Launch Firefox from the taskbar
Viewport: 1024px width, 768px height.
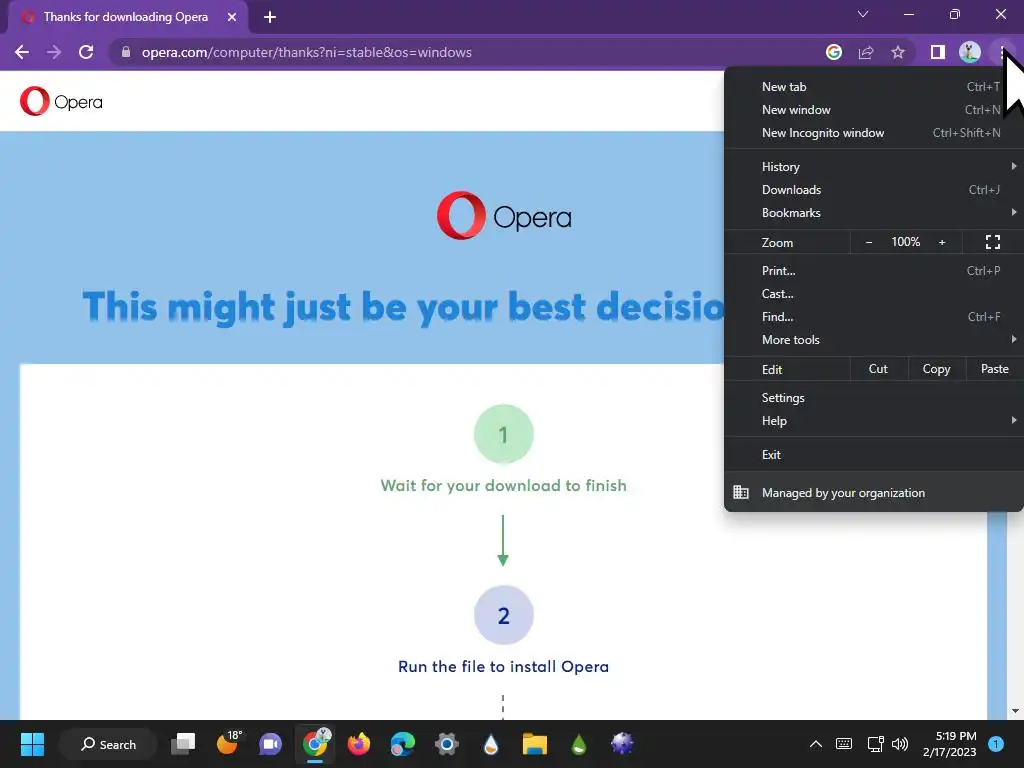pos(359,744)
